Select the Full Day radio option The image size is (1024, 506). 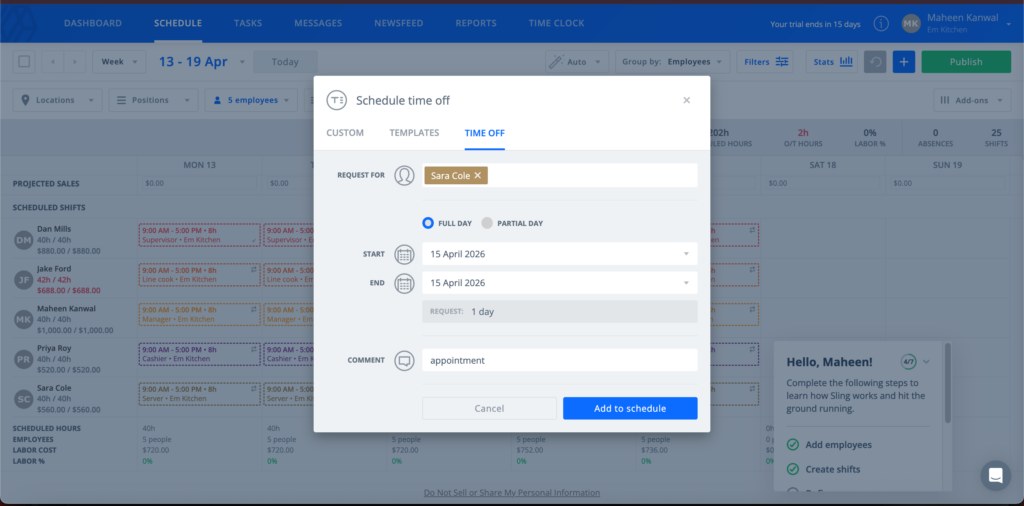(428, 223)
